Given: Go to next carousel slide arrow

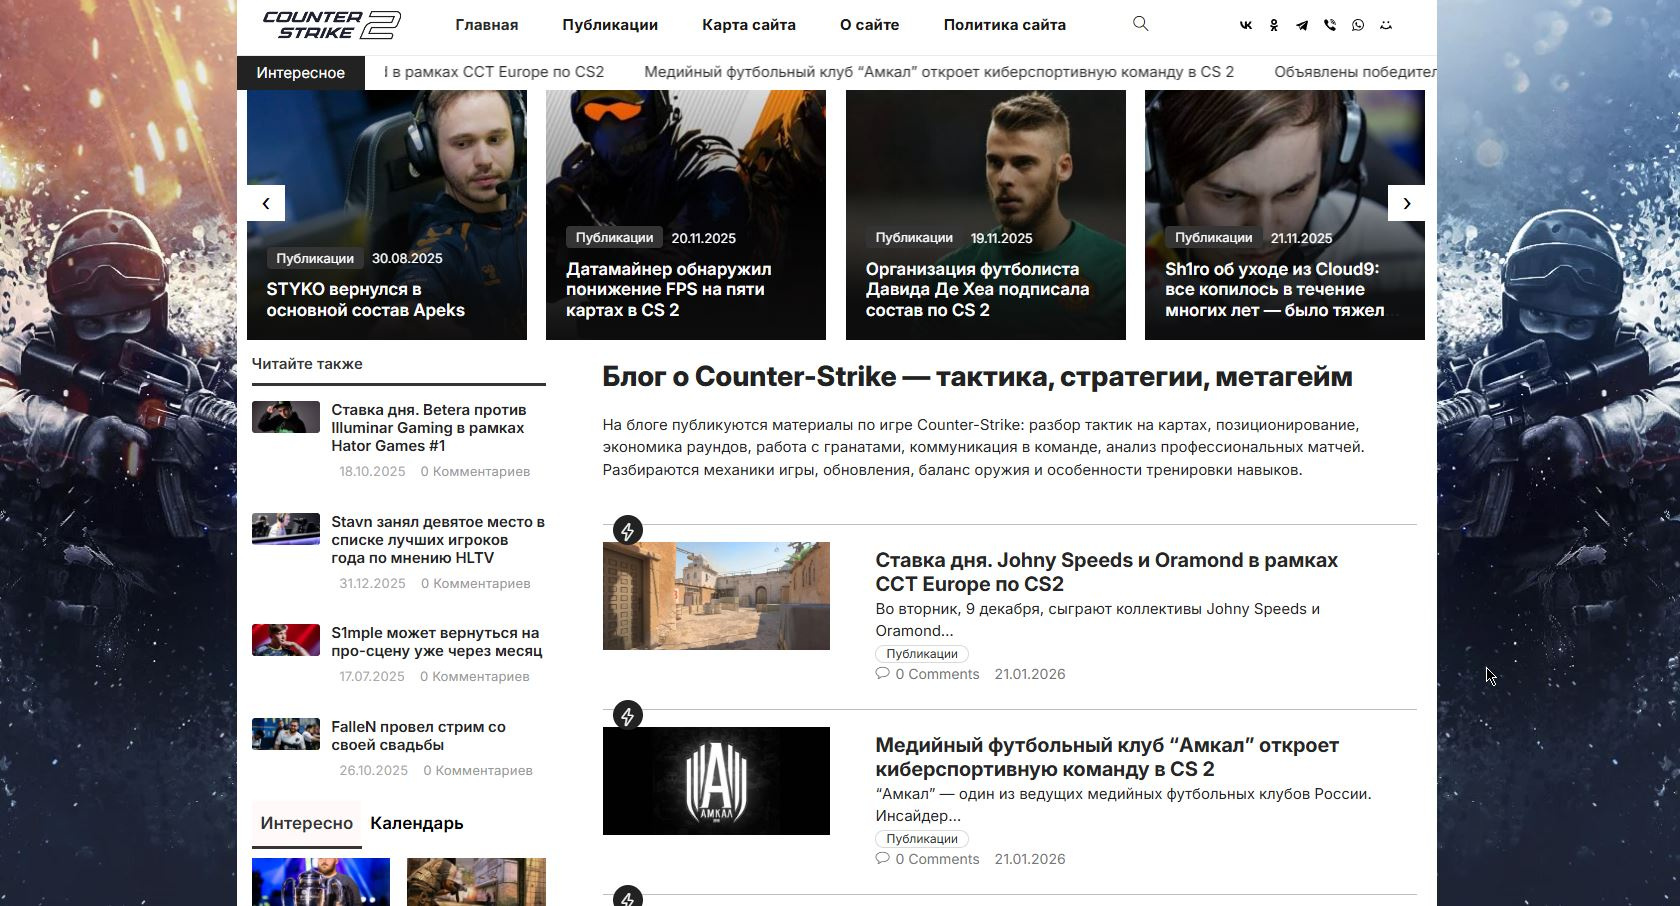Looking at the screenshot, I should [x=1406, y=203].
